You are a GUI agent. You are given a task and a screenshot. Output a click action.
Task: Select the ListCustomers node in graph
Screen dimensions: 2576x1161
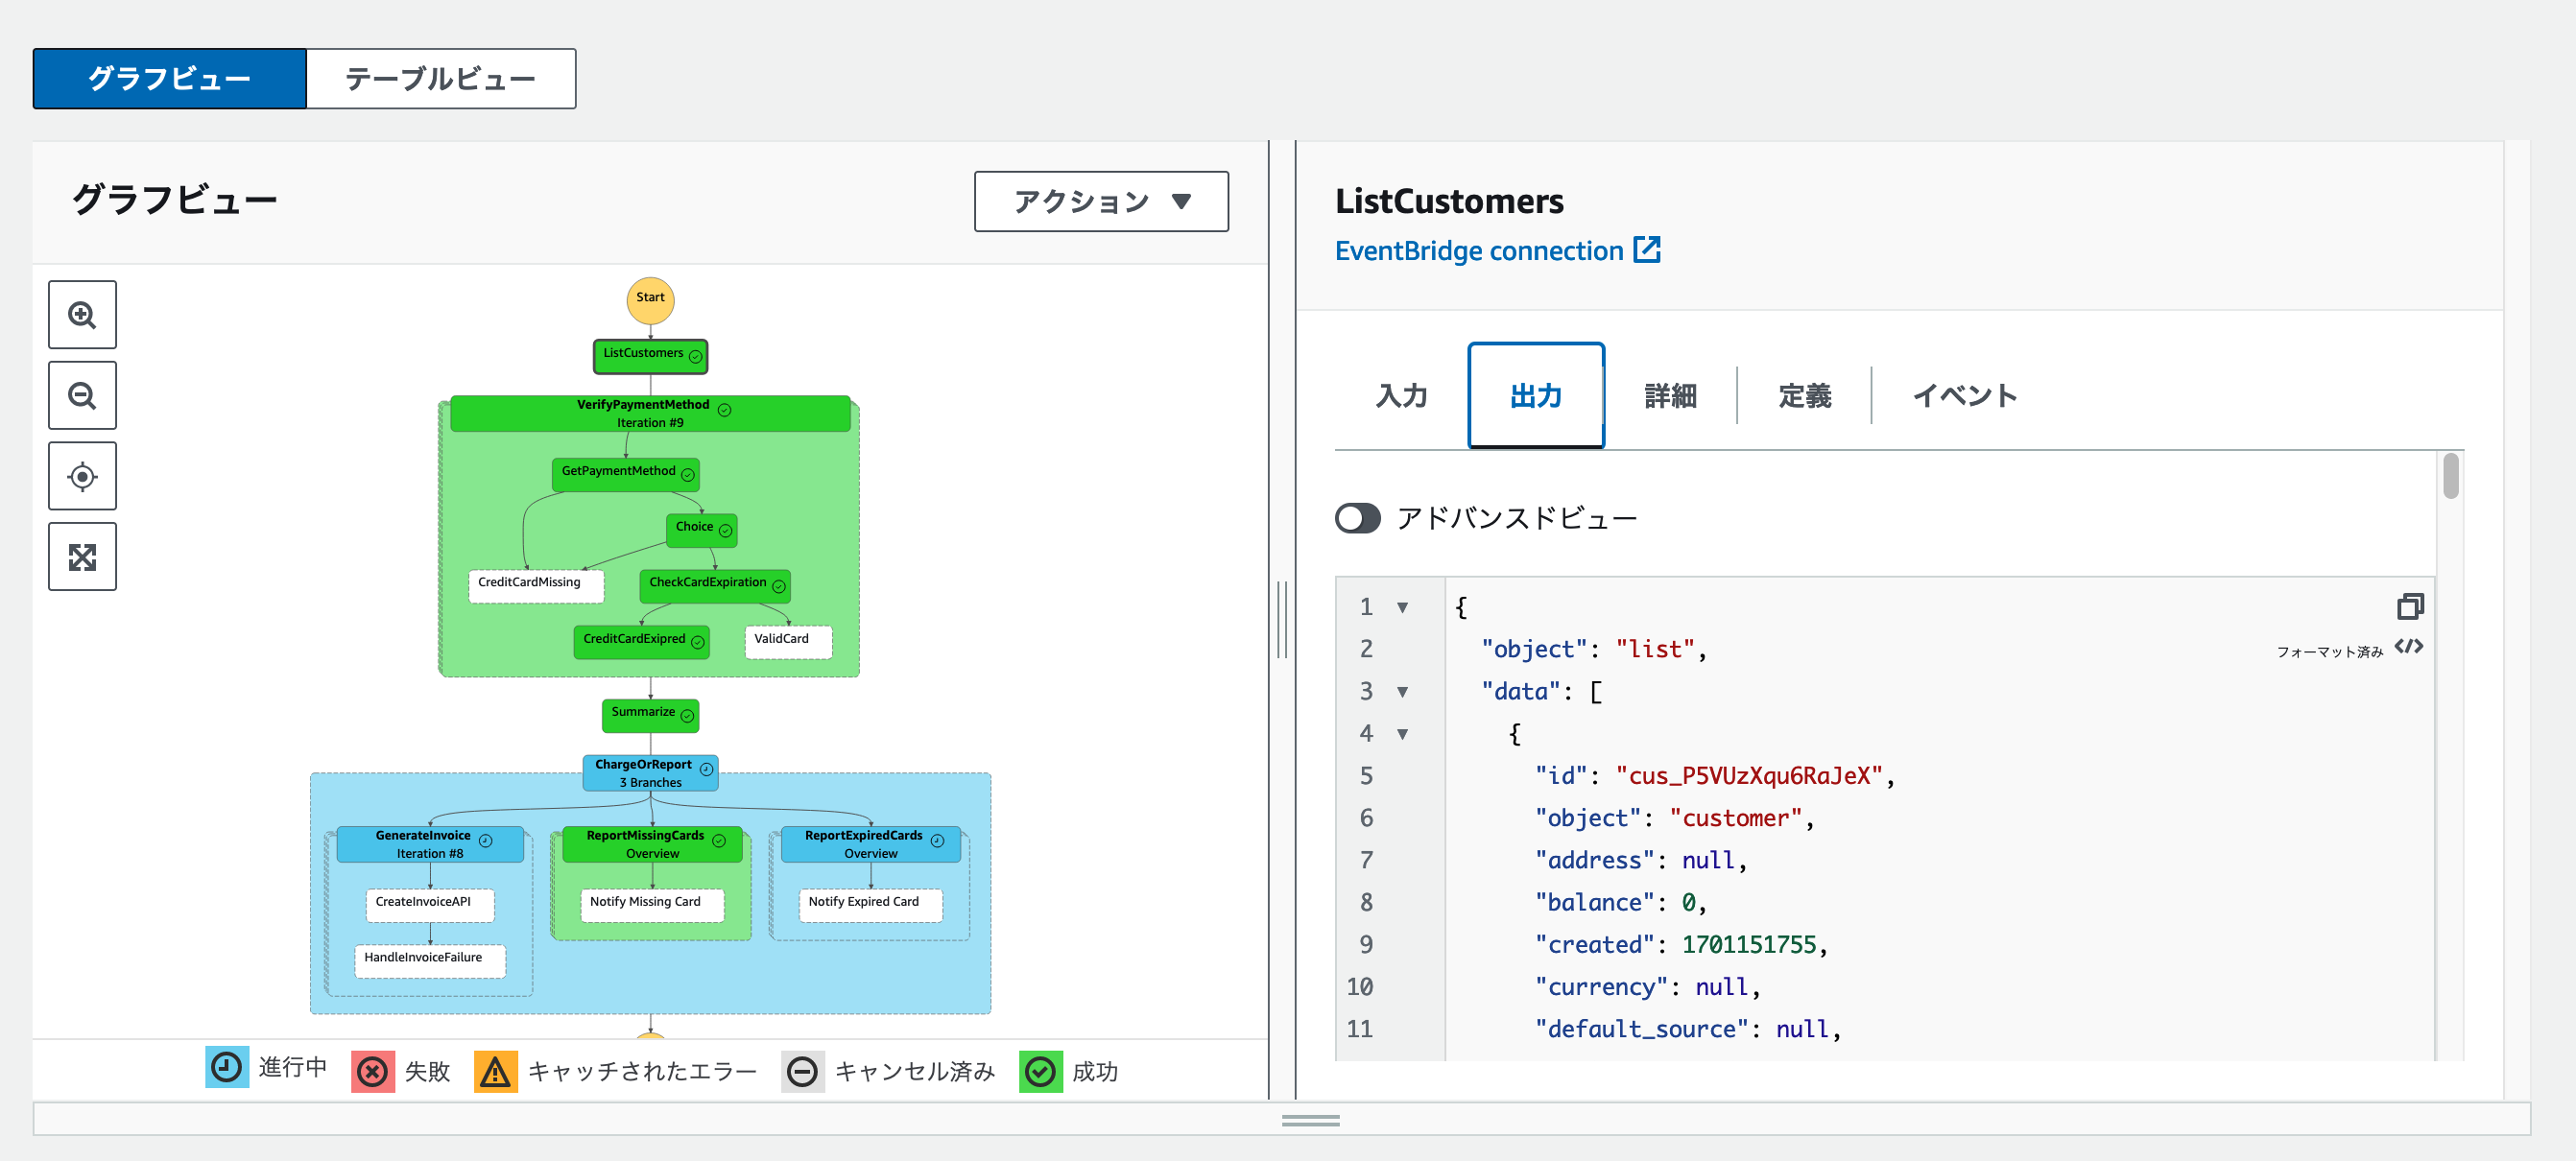click(650, 355)
